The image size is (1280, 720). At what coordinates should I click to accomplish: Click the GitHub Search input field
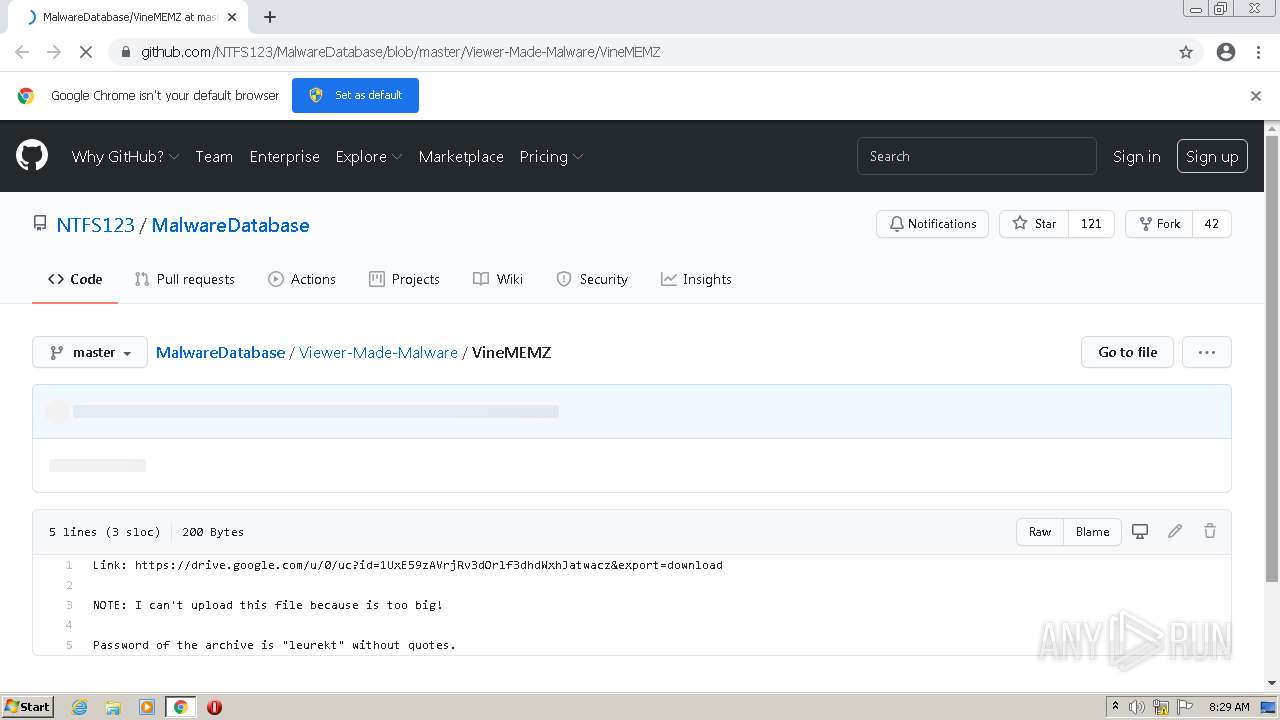[977, 156]
